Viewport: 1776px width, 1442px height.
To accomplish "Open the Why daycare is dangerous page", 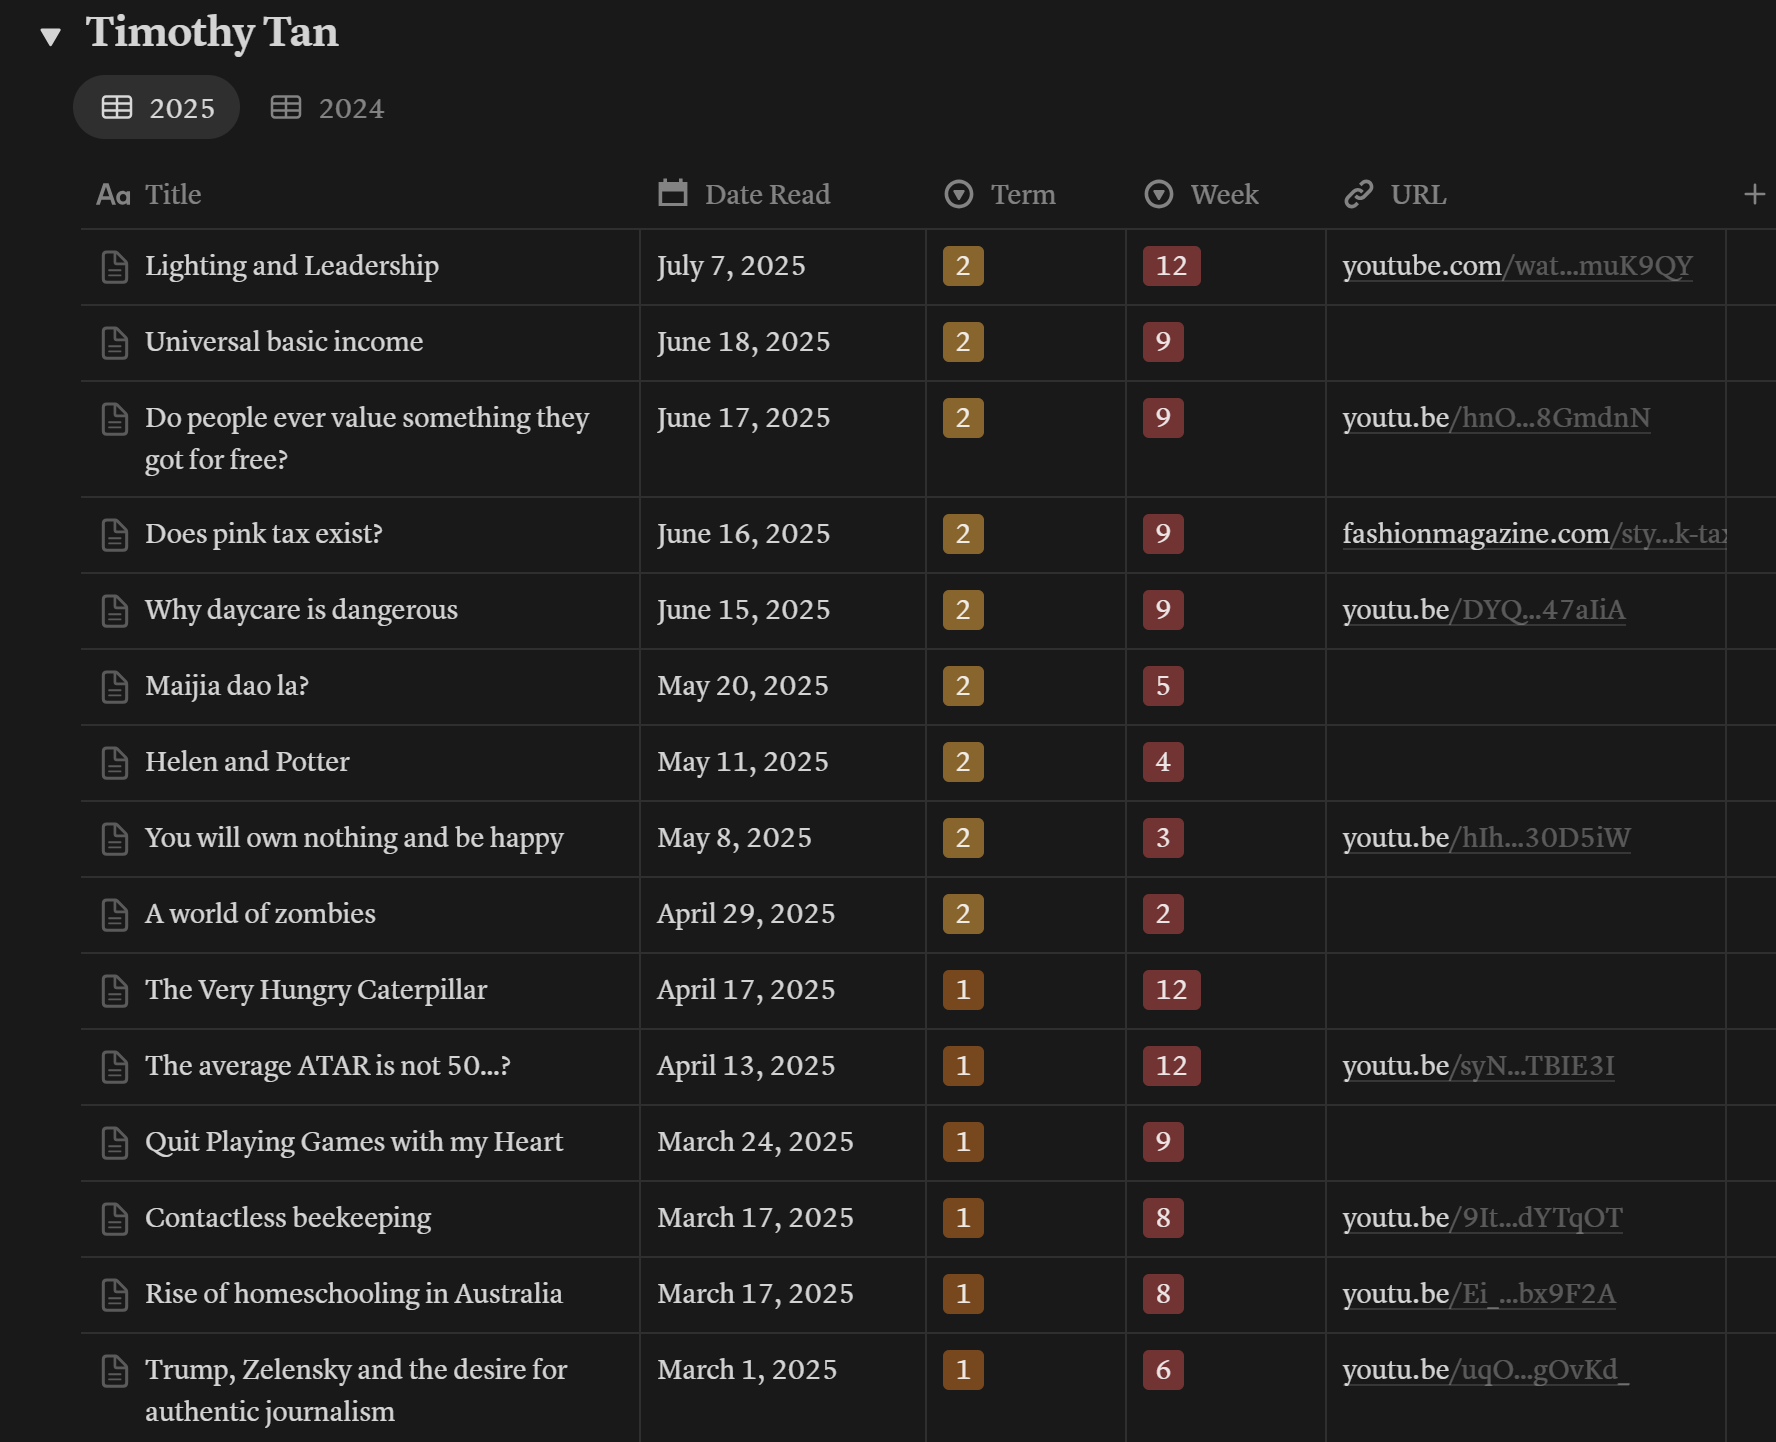I will pyautogui.click(x=301, y=610).
